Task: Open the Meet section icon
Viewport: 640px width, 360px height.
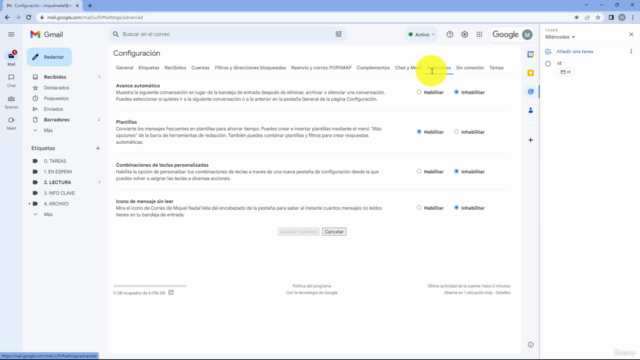Action: tap(11, 123)
